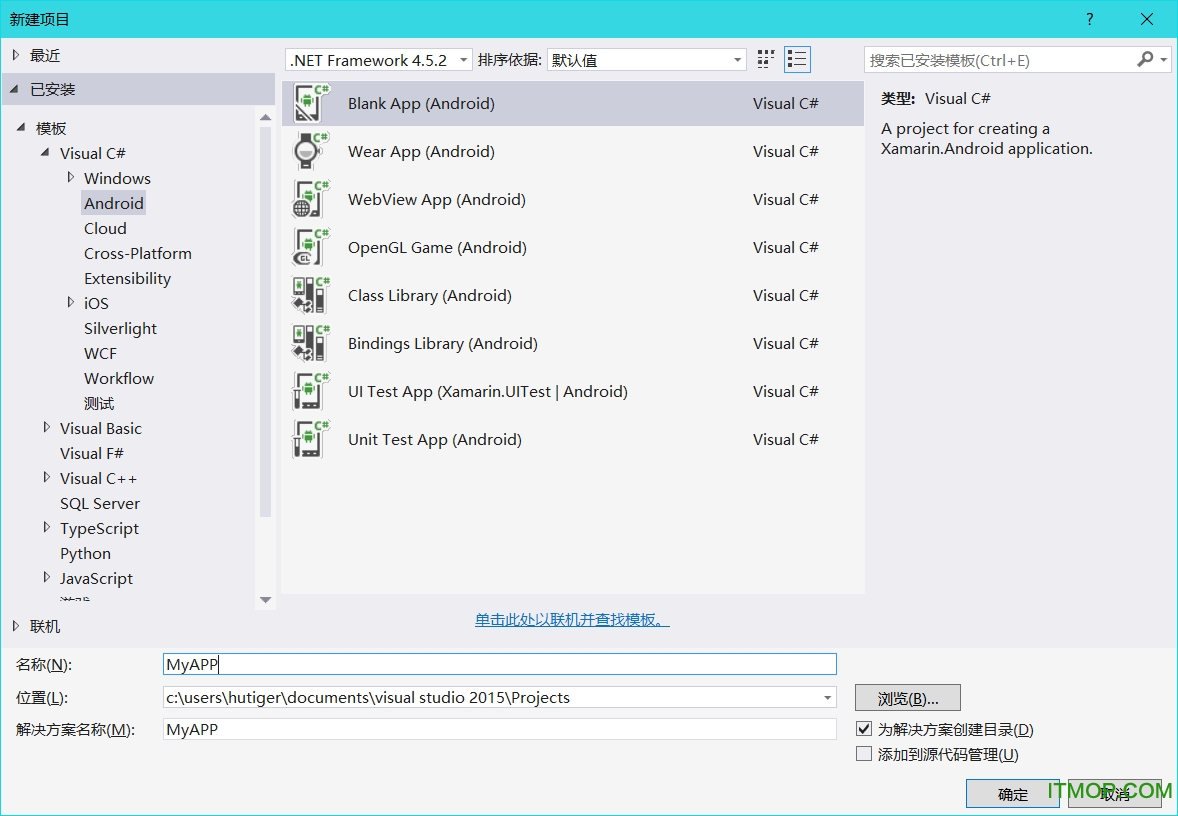Choose the UI Test App (Xamarin.UITest) template
Viewport: 1178px width, 816px height.
(487, 391)
